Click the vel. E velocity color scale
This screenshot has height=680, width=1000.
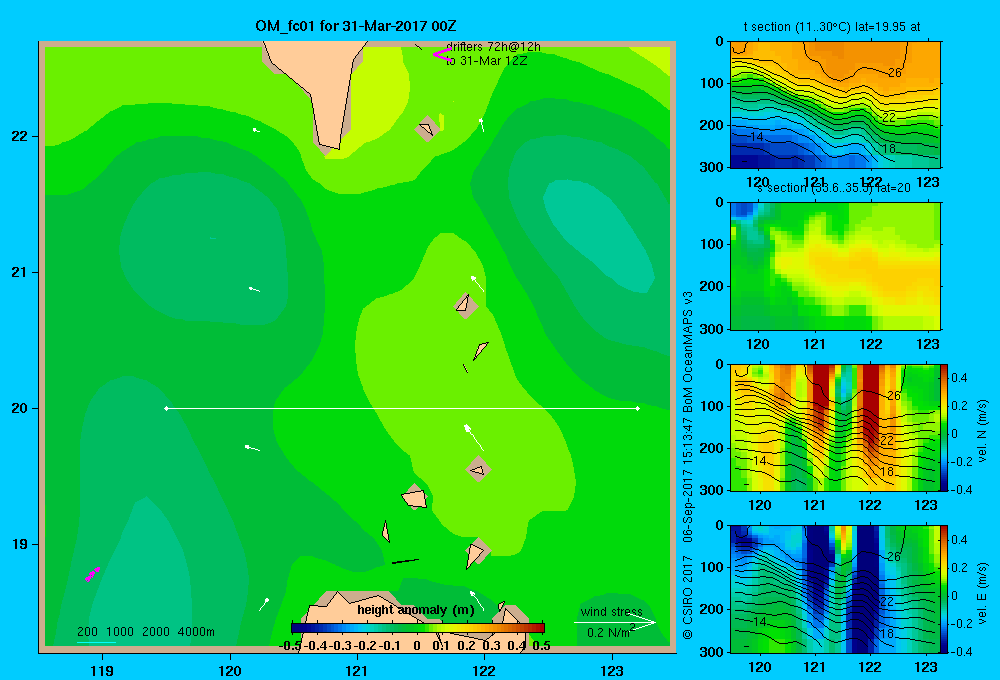coord(944,589)
